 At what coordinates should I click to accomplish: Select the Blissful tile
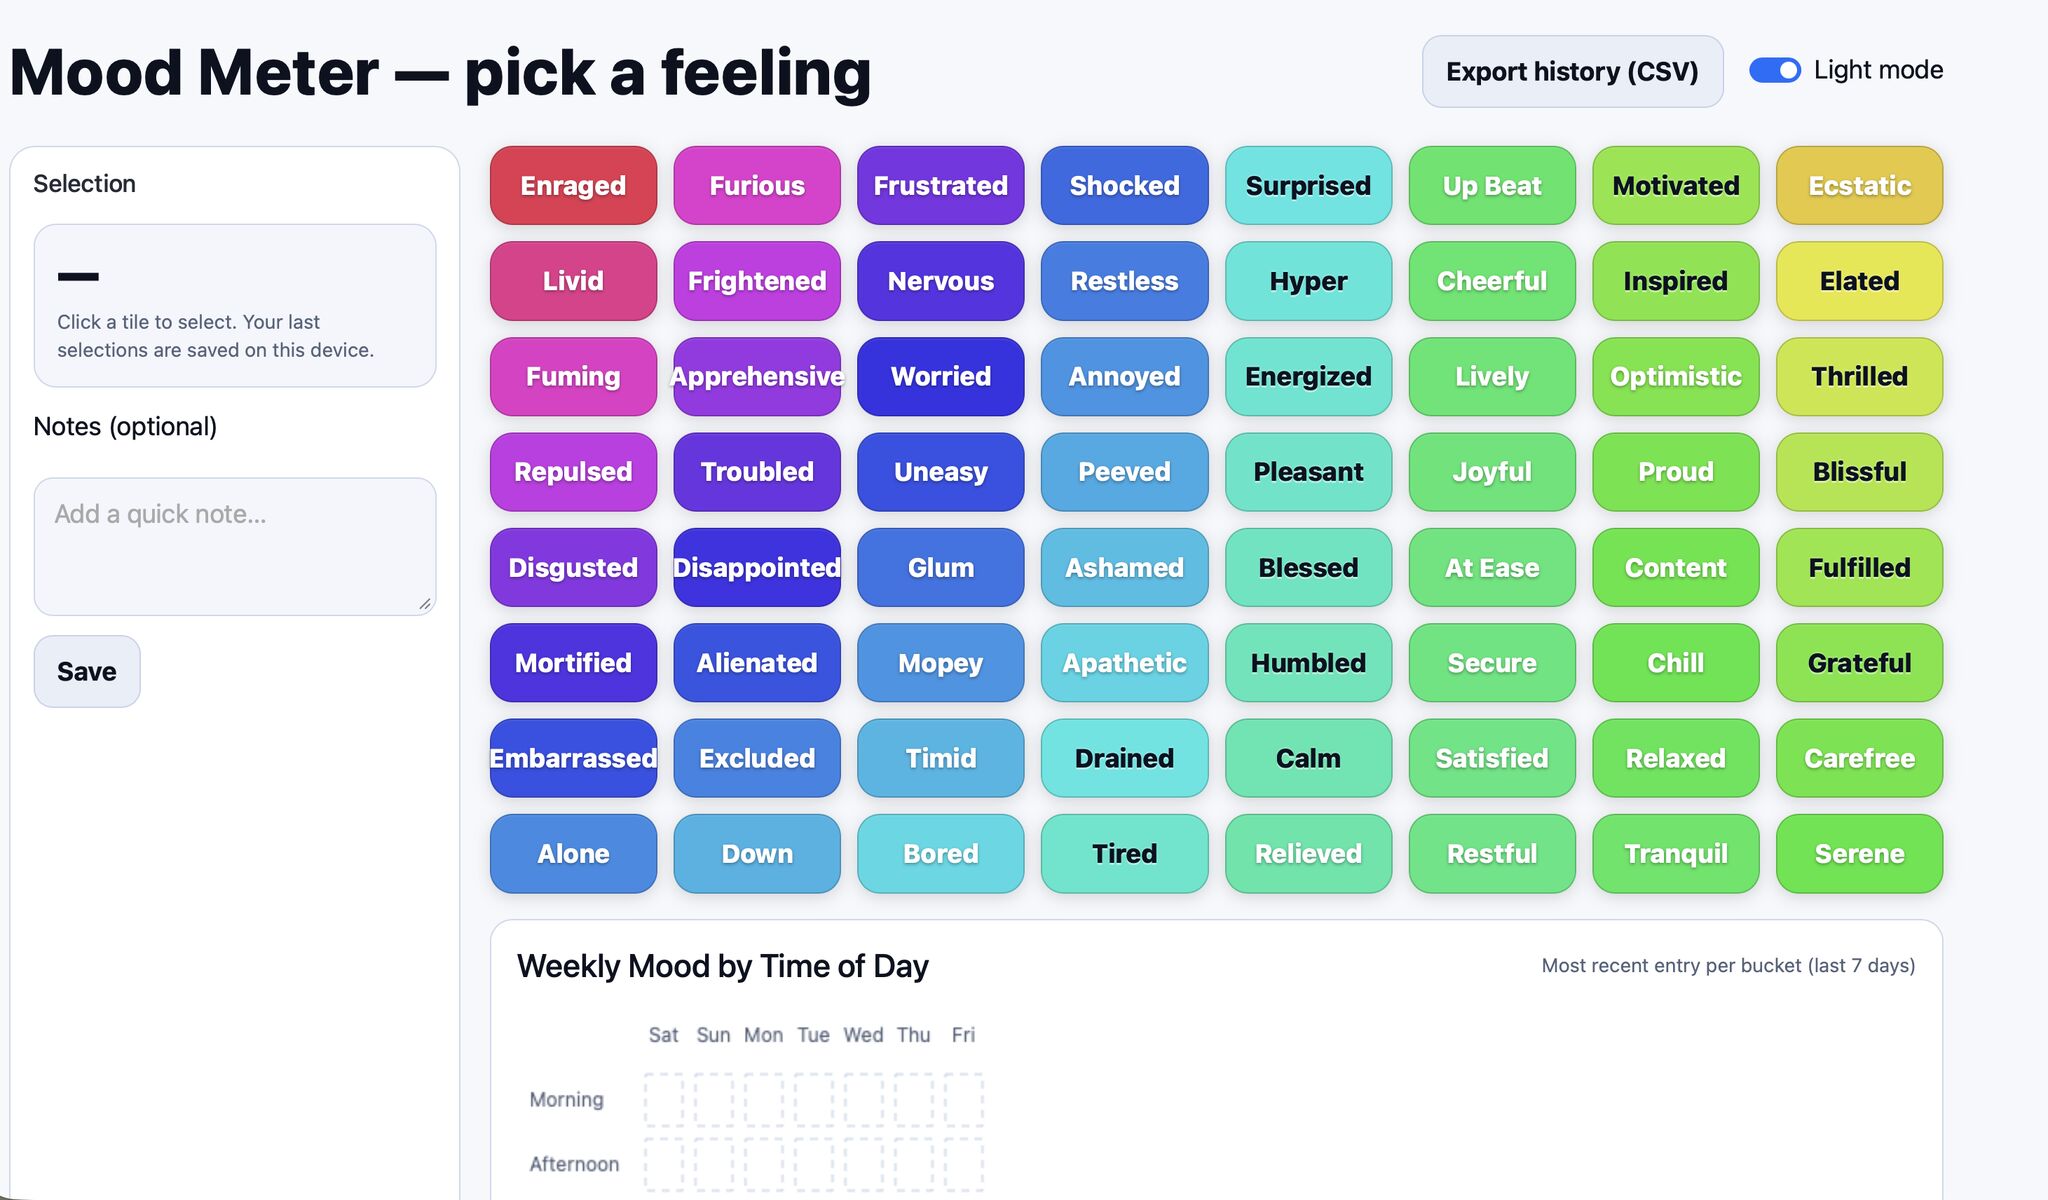pos(1859,472)
